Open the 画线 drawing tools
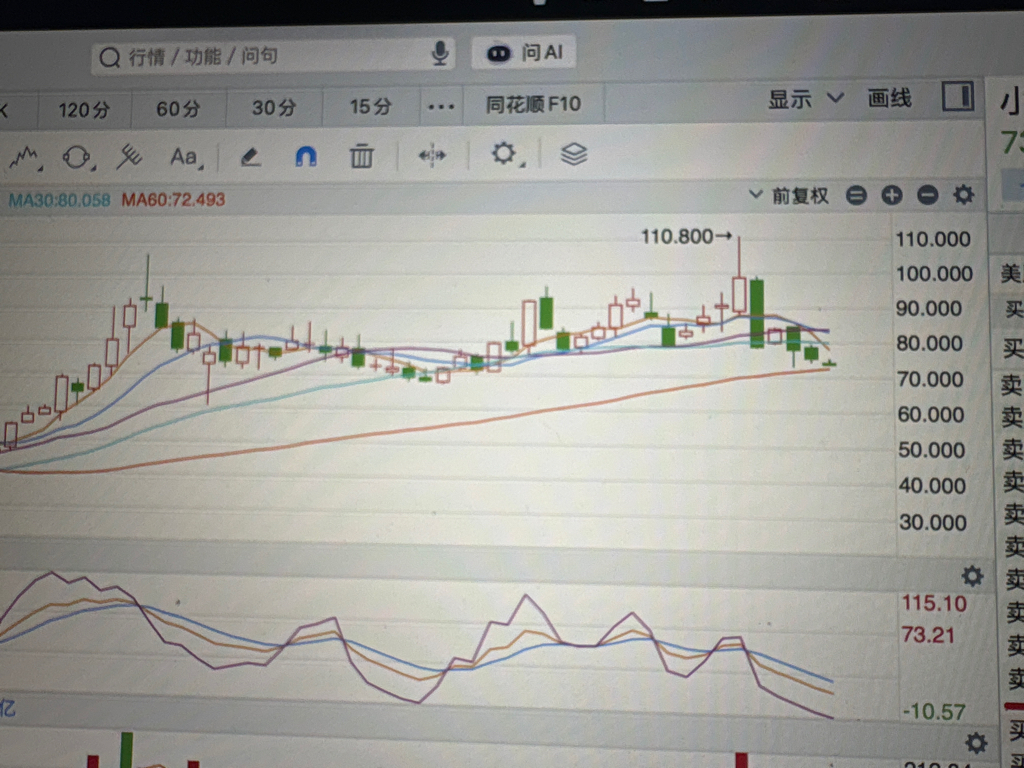This screenshot has width=1024, height=768. [889, 99]
